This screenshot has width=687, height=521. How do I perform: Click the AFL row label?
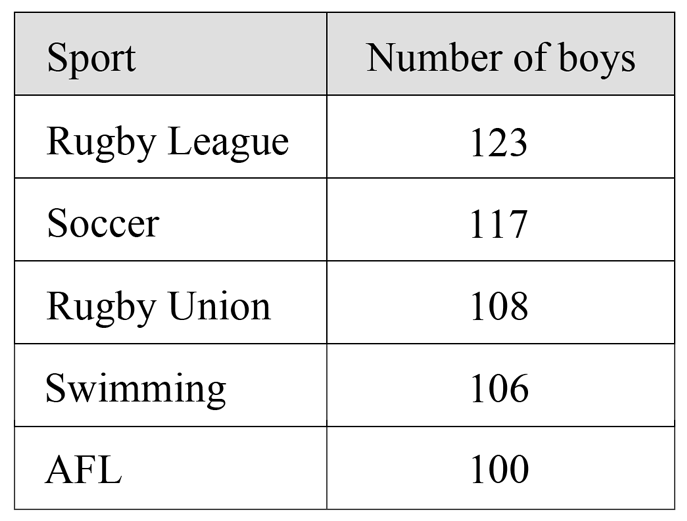click(x=84, y=470)
